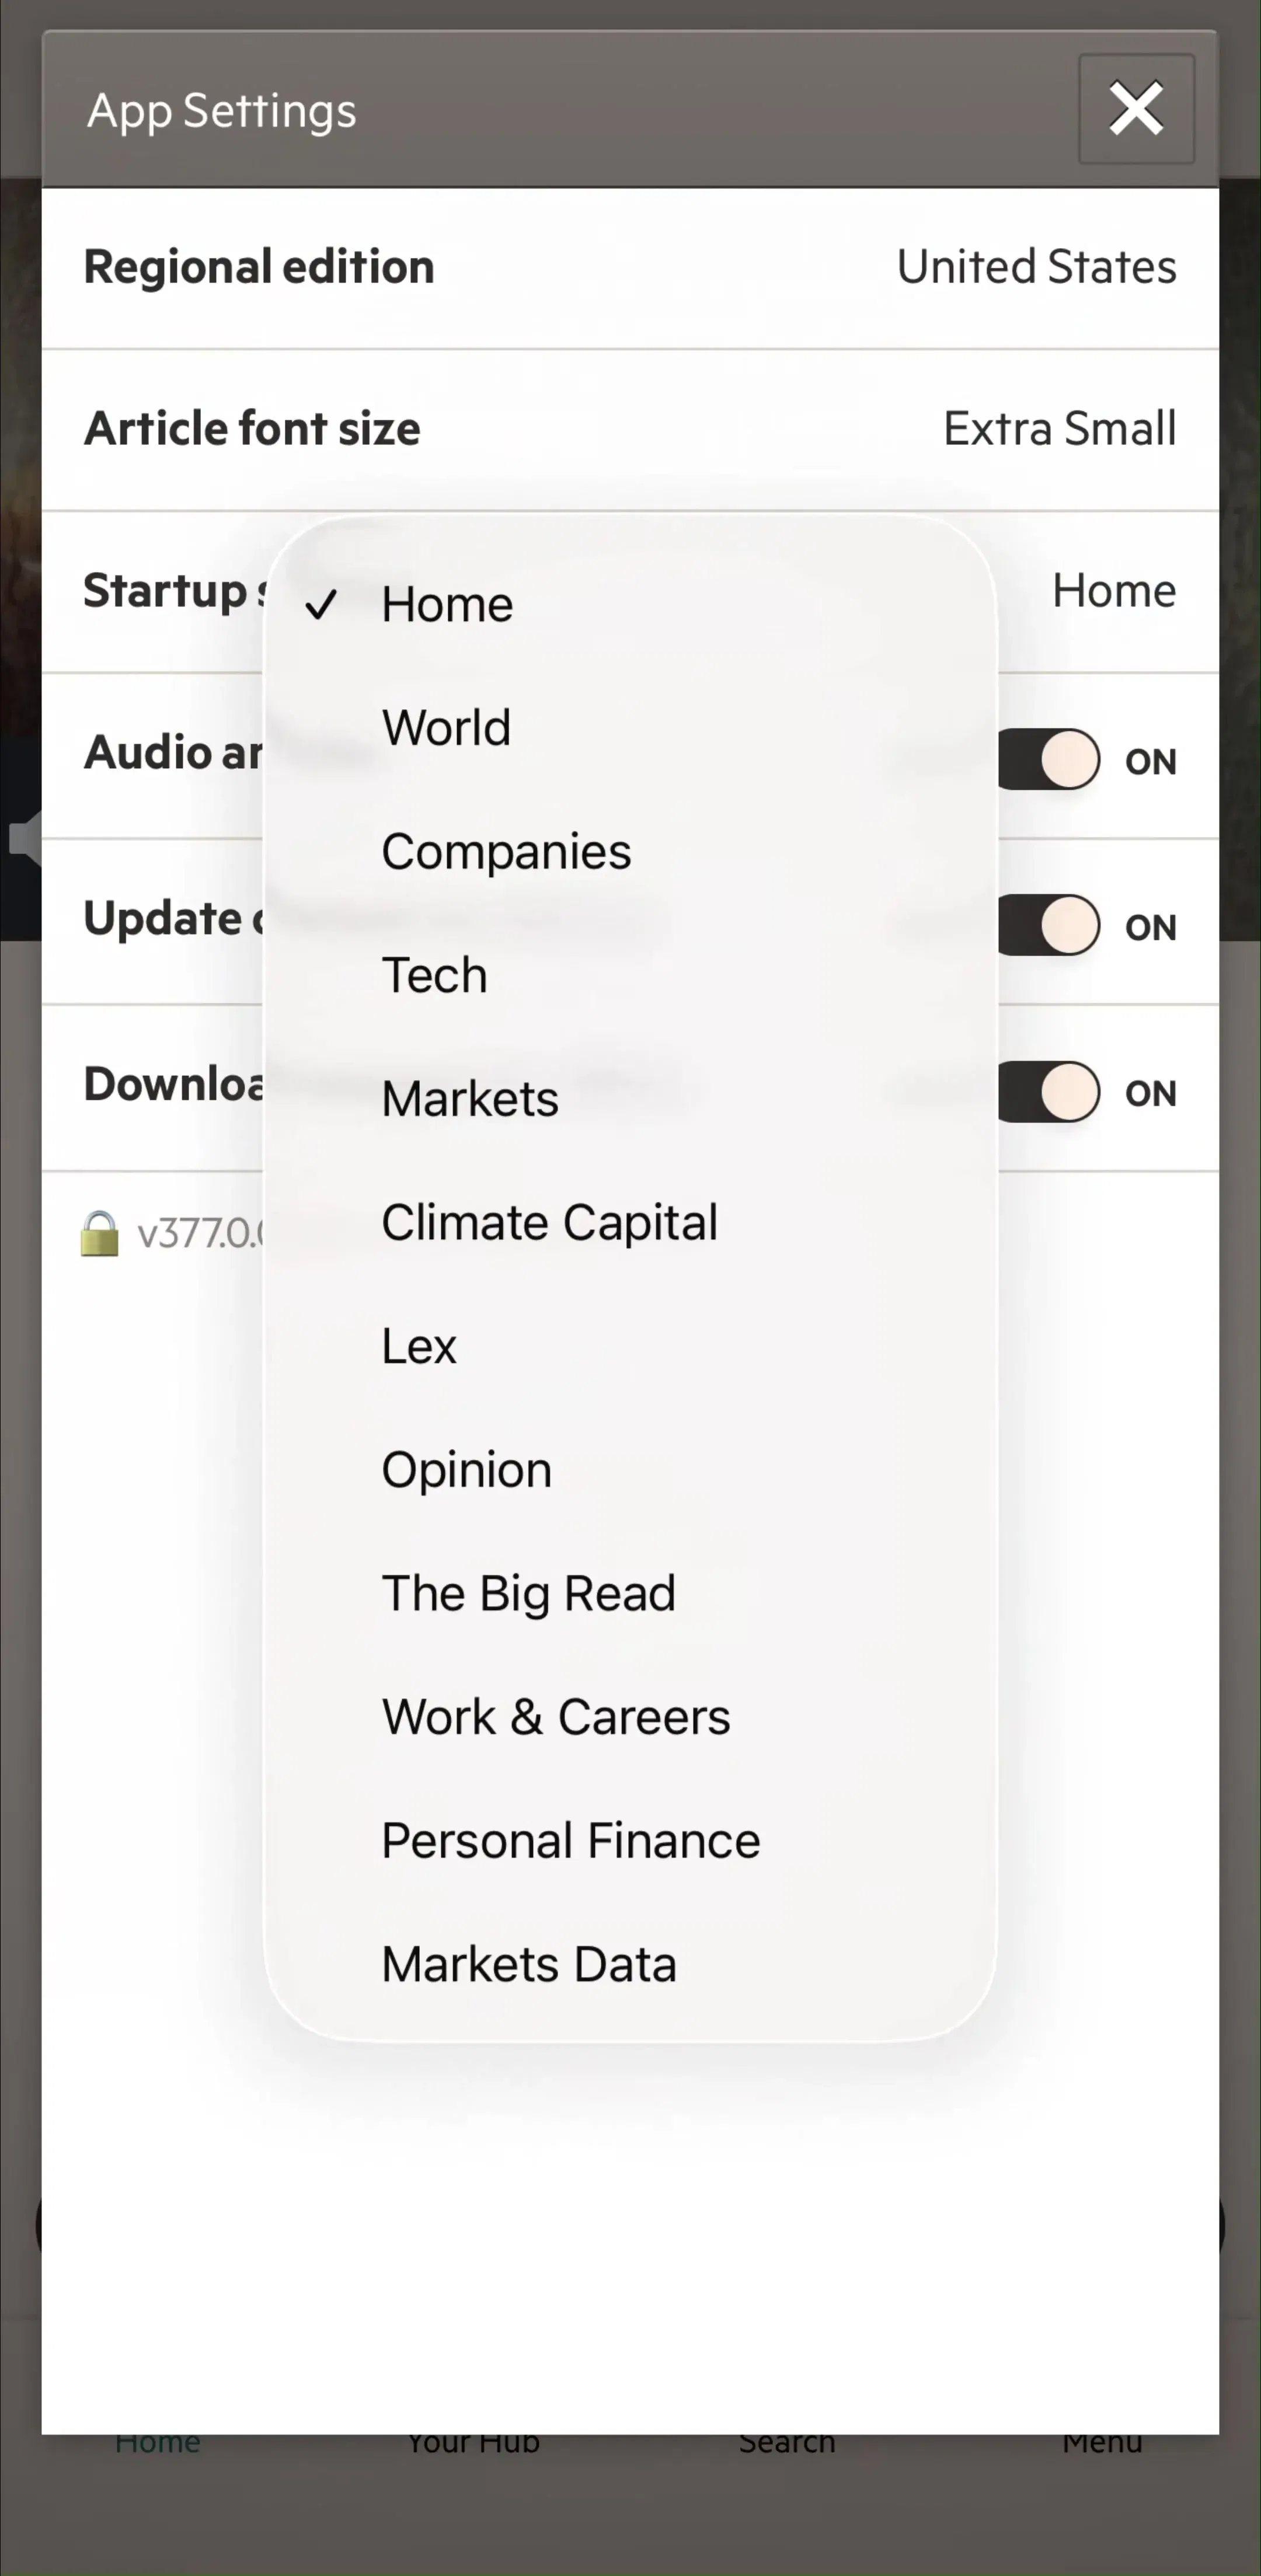Pick Tech in the startup menu
The width and height of the screenshot is (1261, 2576).
pos(630,975)
